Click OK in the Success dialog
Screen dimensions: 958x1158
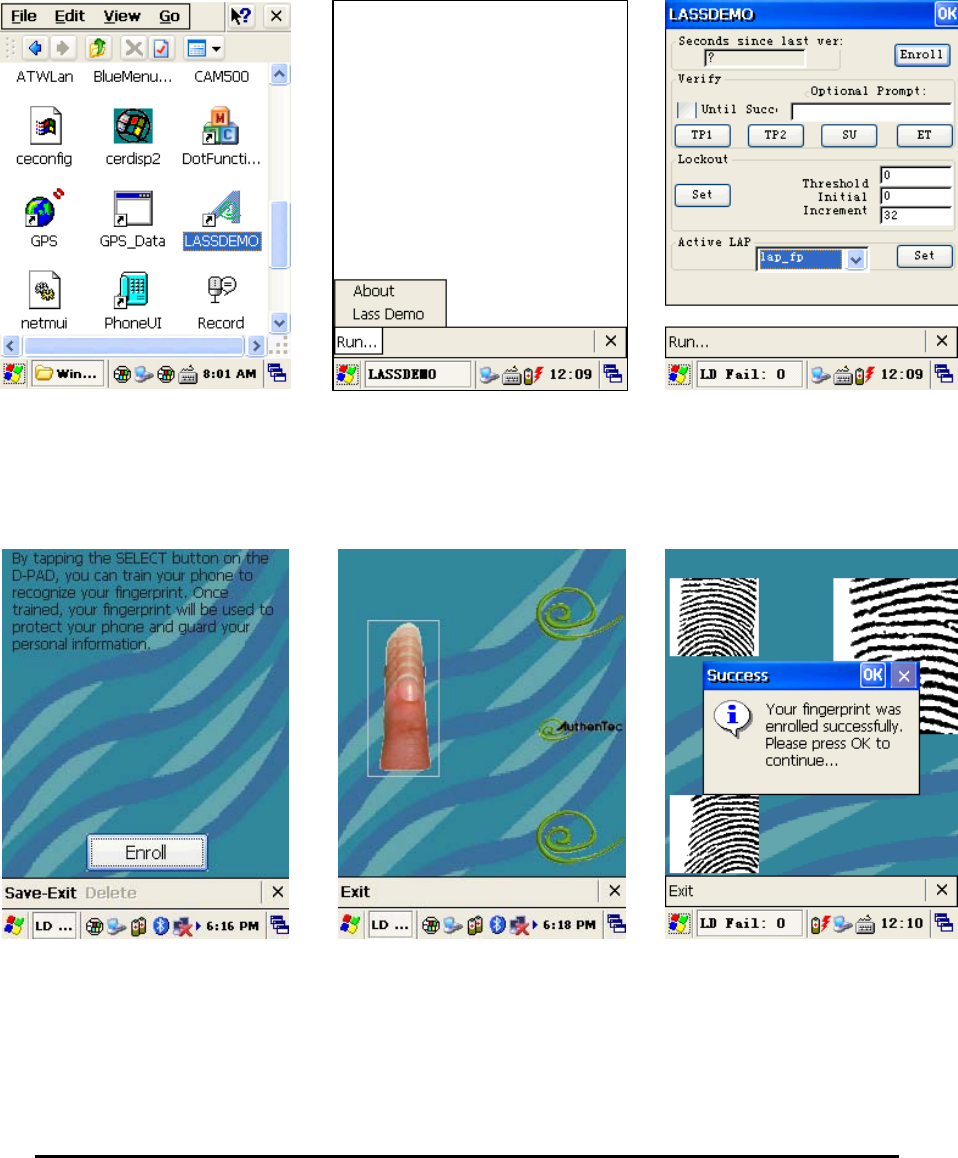872,675
